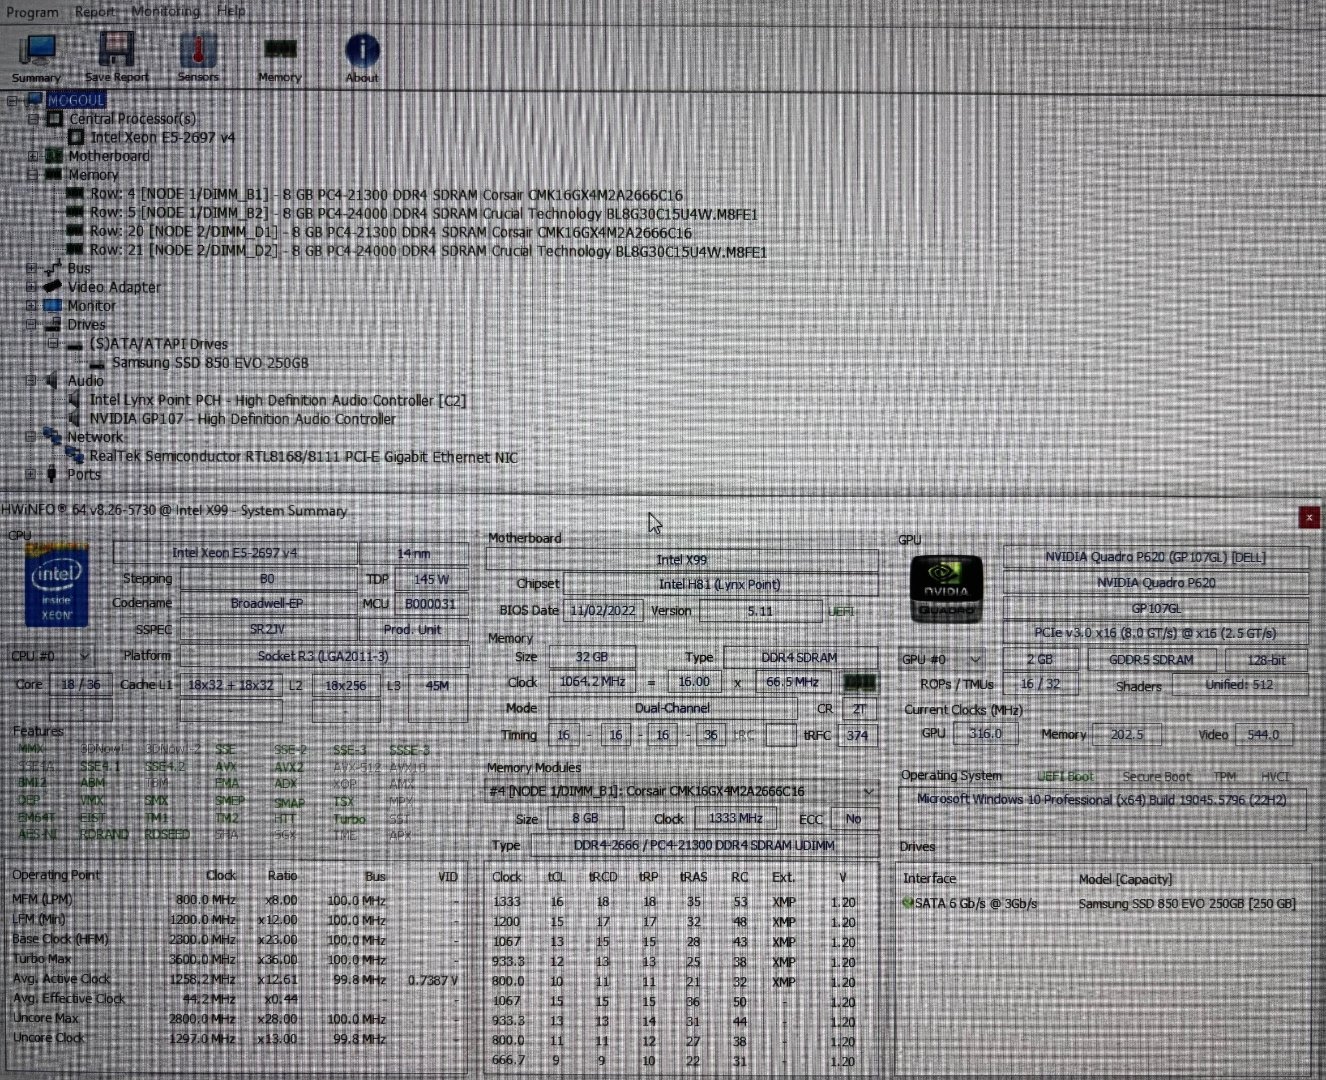Collapse the Audio tree node
The height and width of the screenshot is (1080, 1326).
(x=31, y=381)
